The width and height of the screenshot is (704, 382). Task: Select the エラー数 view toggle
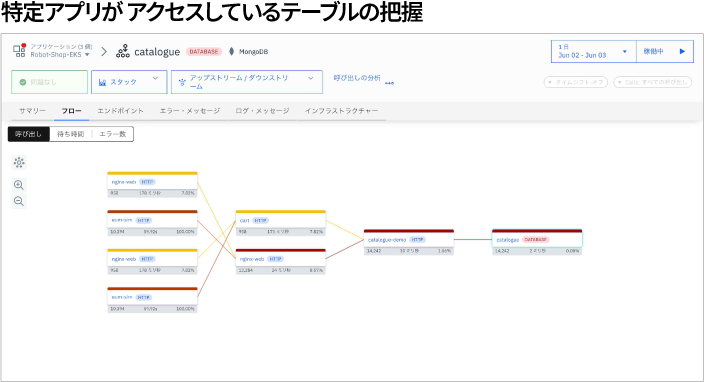(x=113, y=134)
